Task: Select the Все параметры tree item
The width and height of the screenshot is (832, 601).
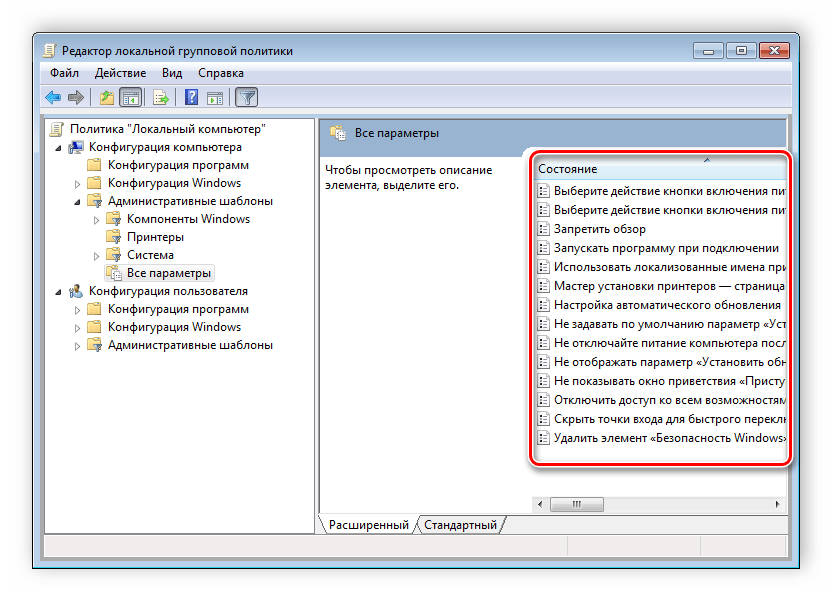Action: (x=169, y=273)
